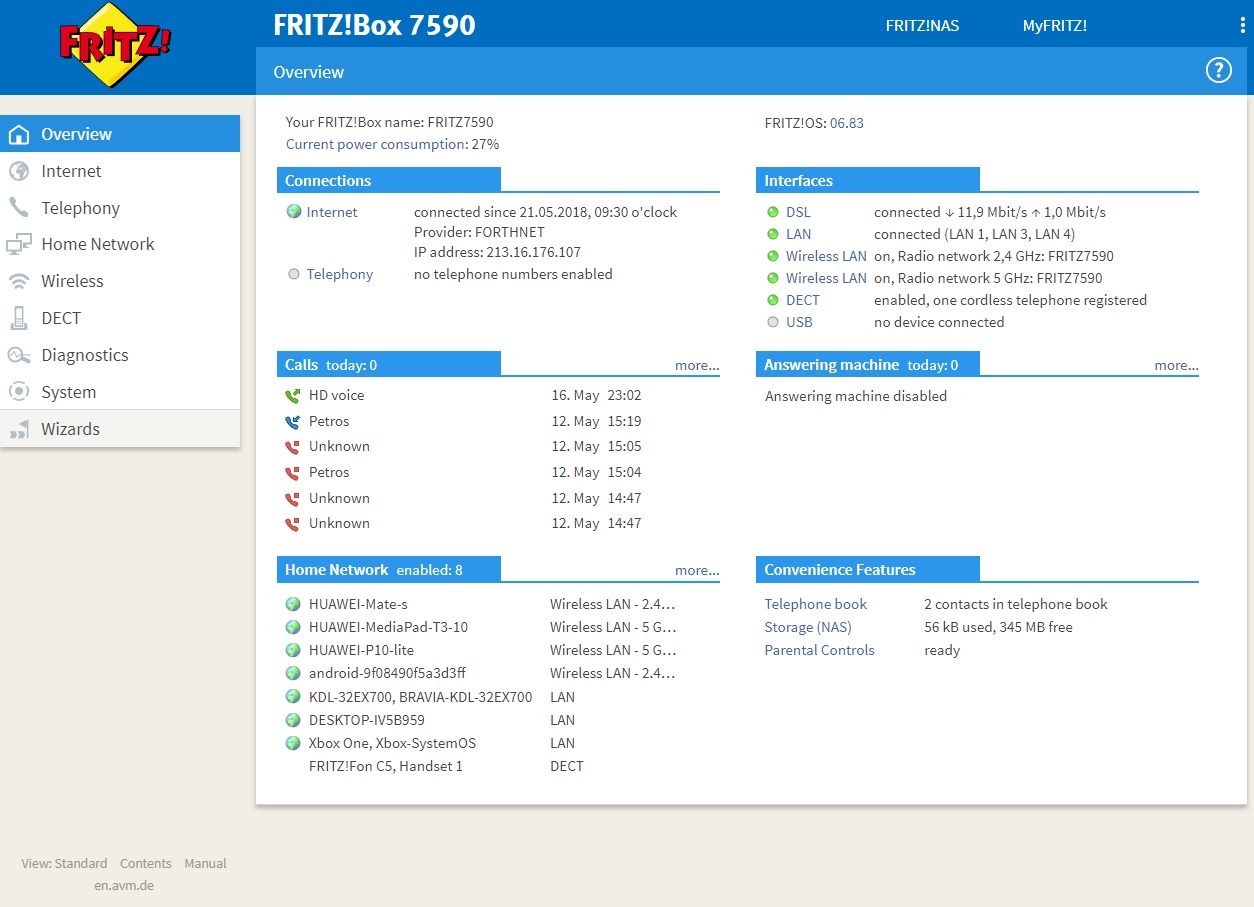
Task: Click the Wireless LAN 5 GHz link
Action: (x=826, y=278)
